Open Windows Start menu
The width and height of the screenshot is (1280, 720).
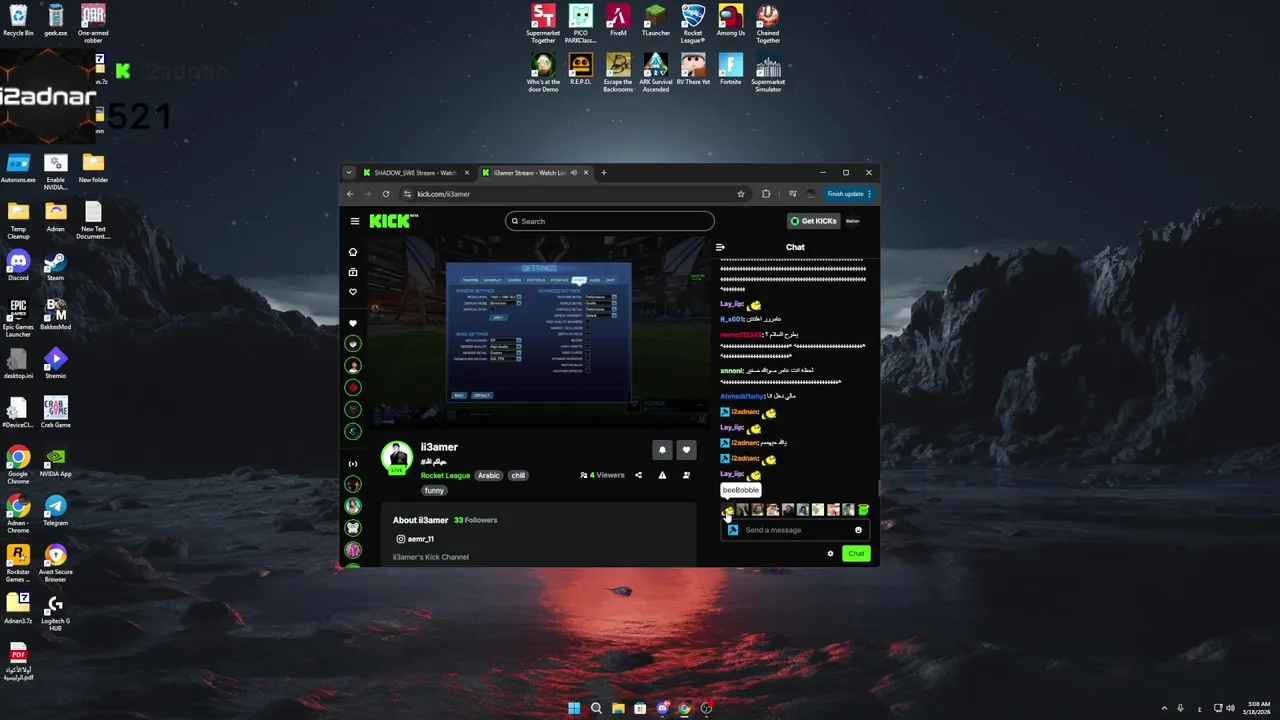click(x=574, y=708)
